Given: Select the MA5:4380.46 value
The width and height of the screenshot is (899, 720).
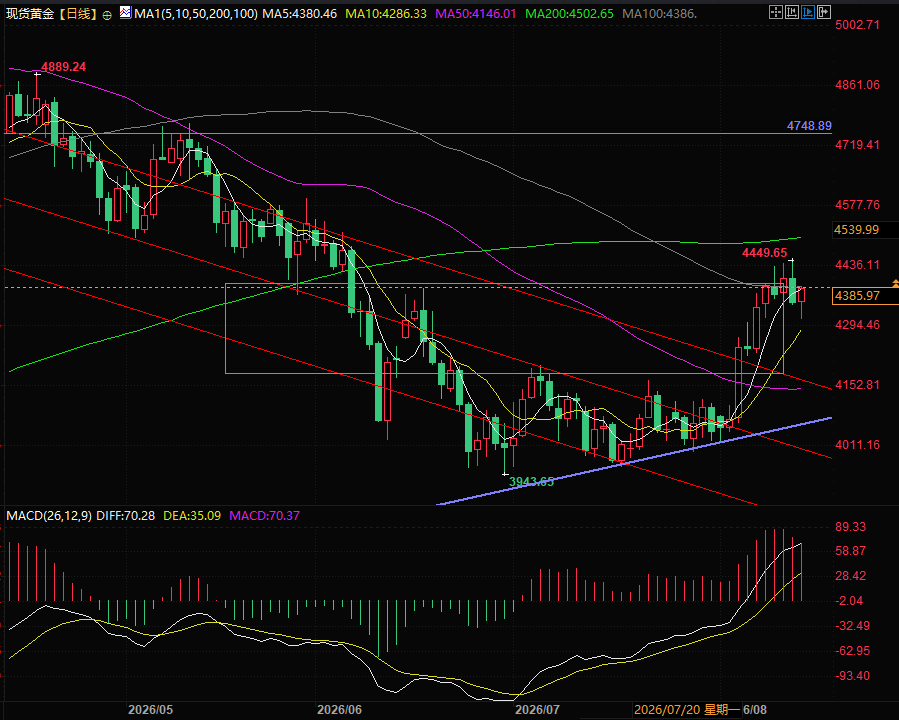Looking at the screenshot, I should pyautogui.click(x=299, y=13).
